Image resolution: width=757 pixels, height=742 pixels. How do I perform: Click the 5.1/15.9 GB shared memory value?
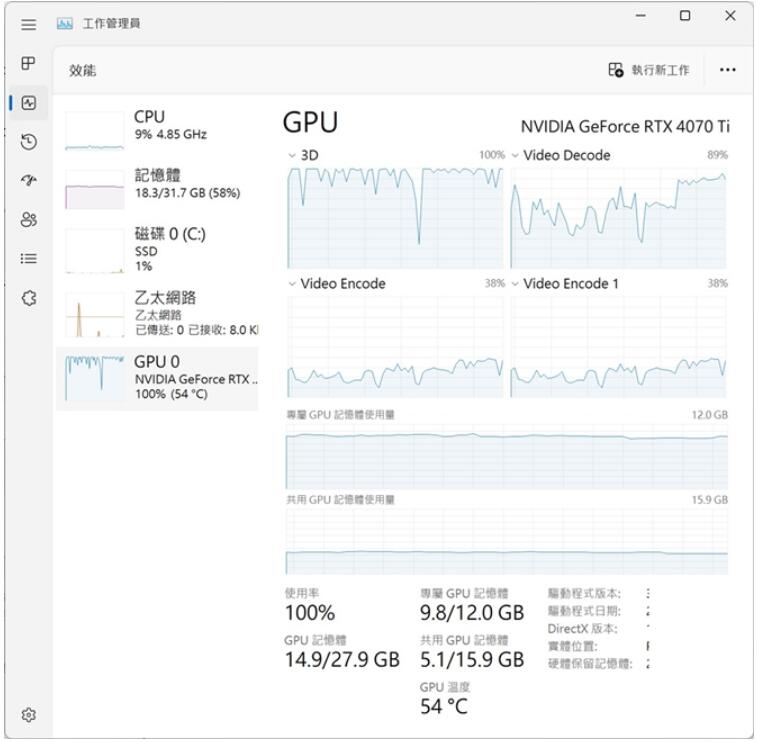(x=472, y=660)
